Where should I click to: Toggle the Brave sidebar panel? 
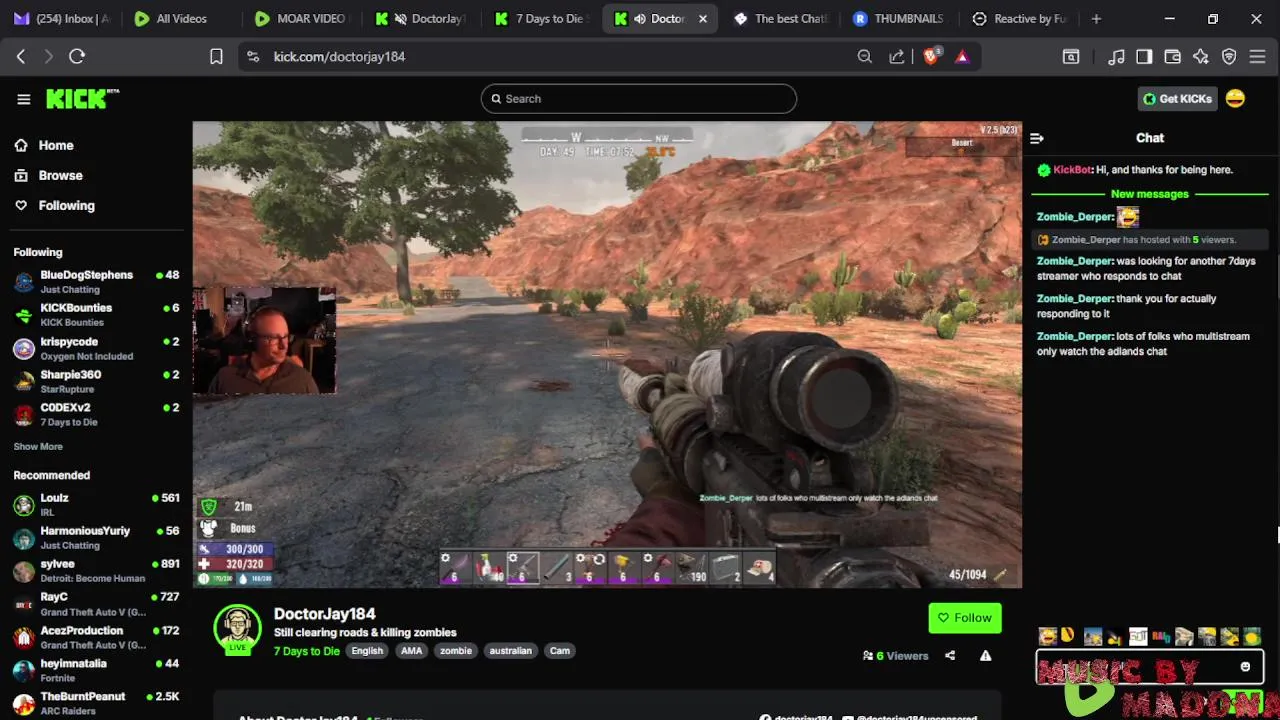pyautogui.click(x=1145, y=57)
